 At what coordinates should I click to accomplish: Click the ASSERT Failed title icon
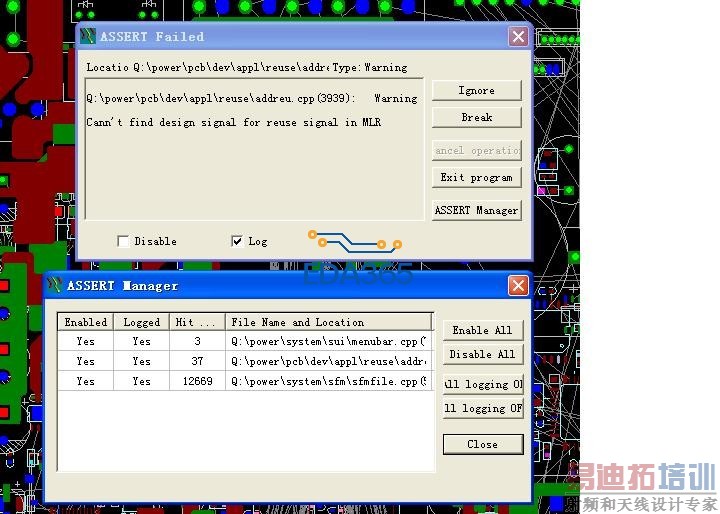pos(88,36)
